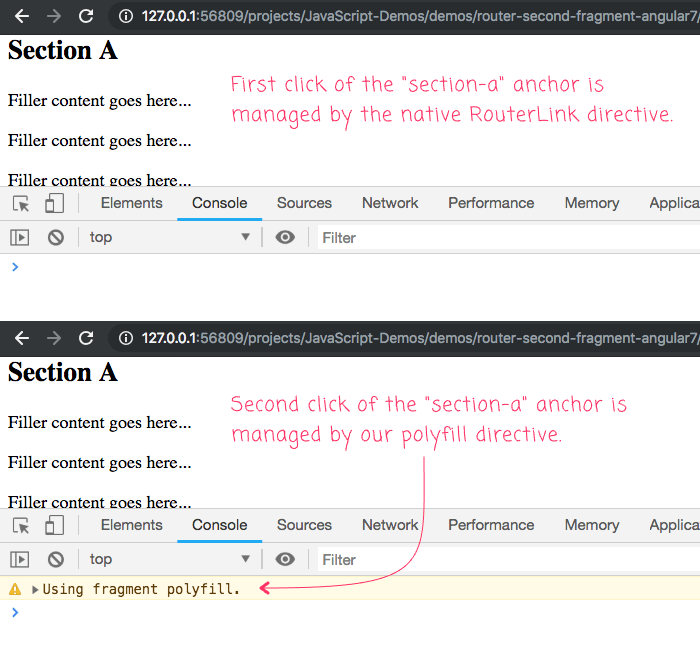Screen dimensions: 700x665
Task: Open the top context dropdown in top DevTools
Action: (x=170, y=237)
